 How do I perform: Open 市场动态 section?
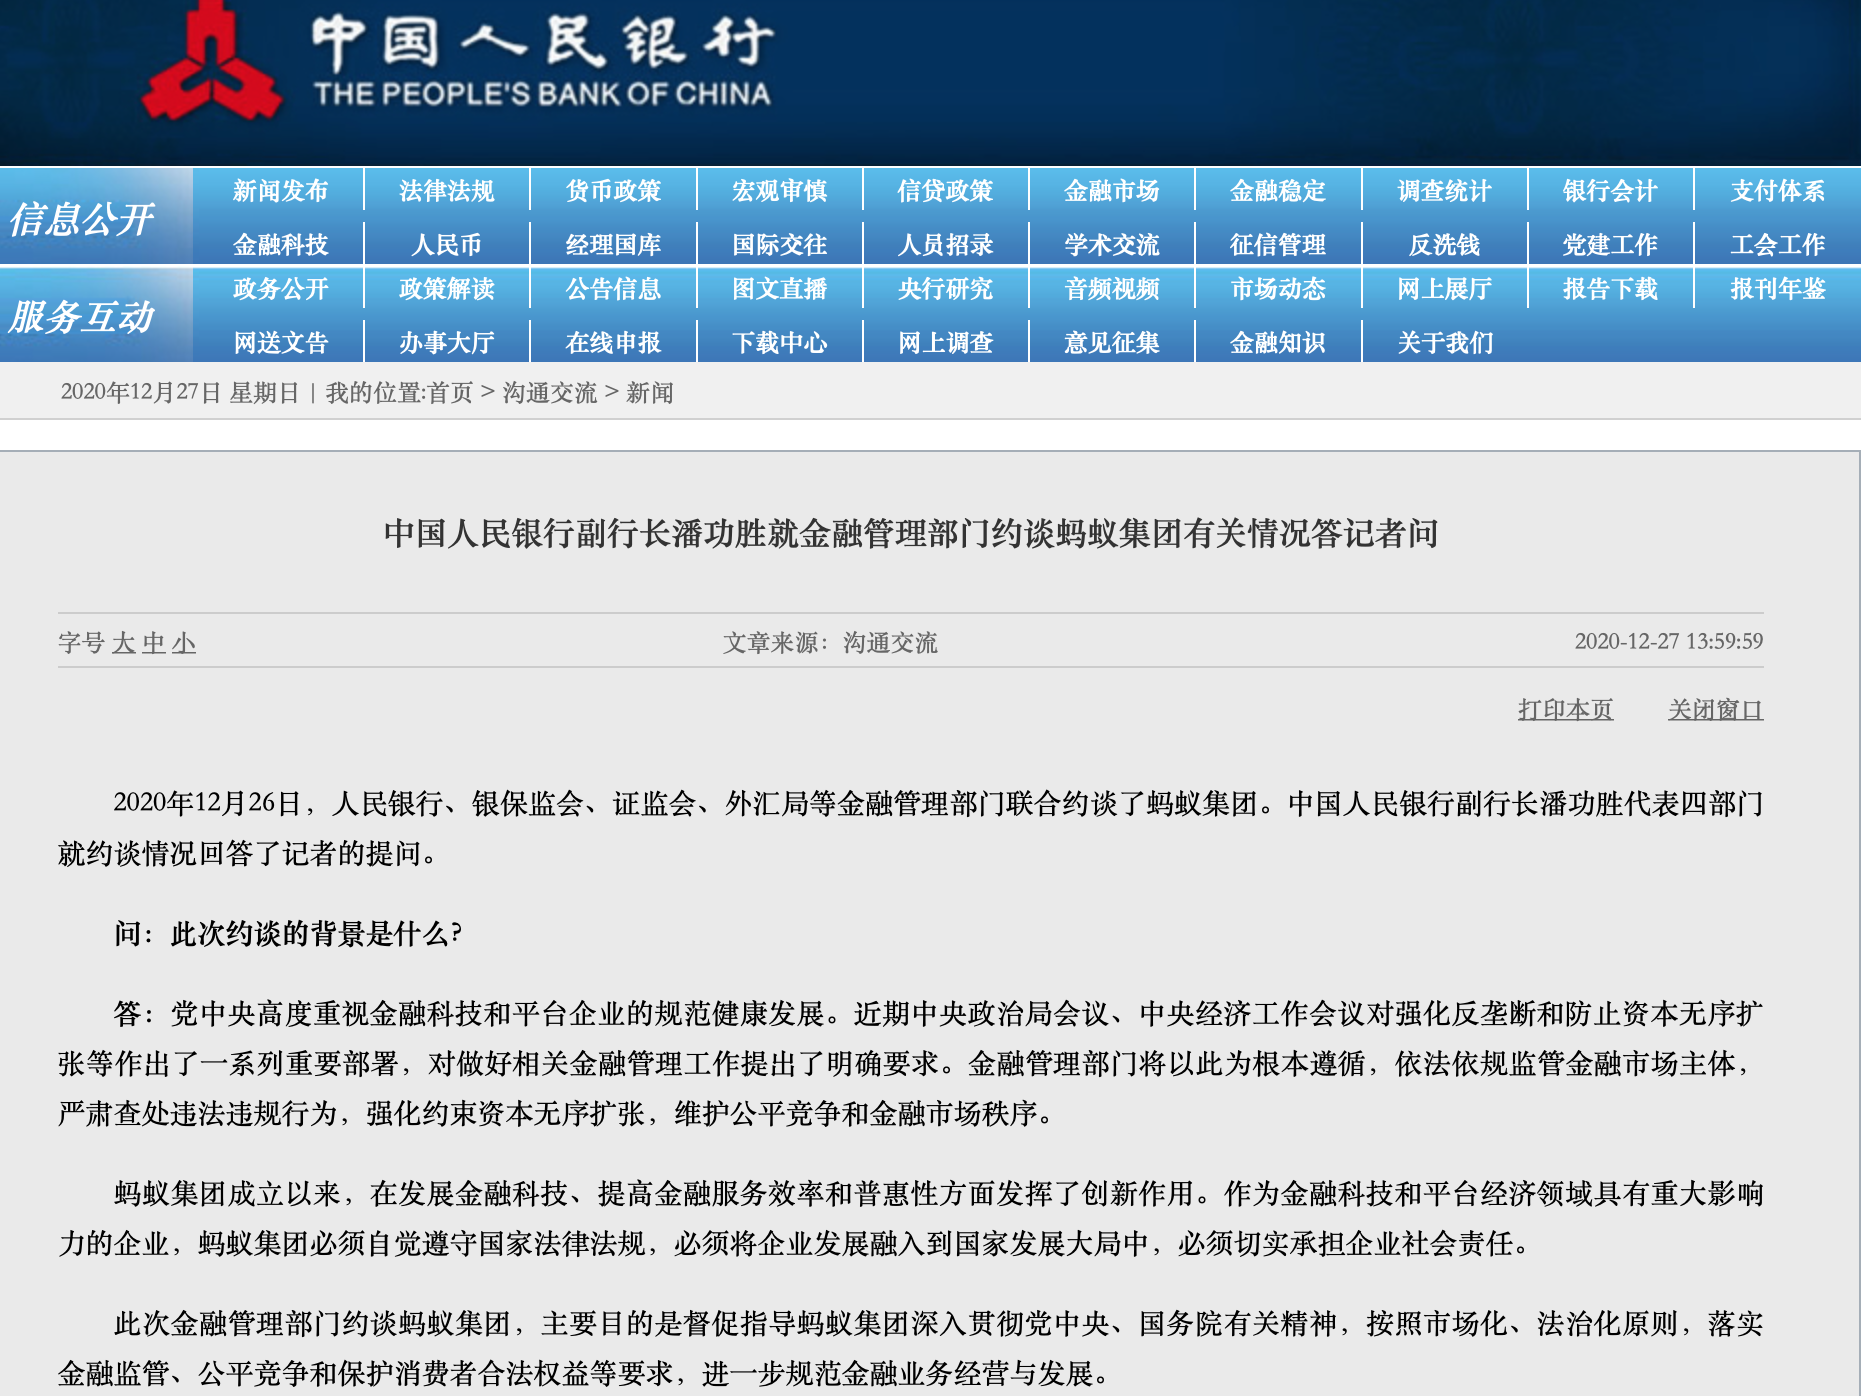[1277, 289]
